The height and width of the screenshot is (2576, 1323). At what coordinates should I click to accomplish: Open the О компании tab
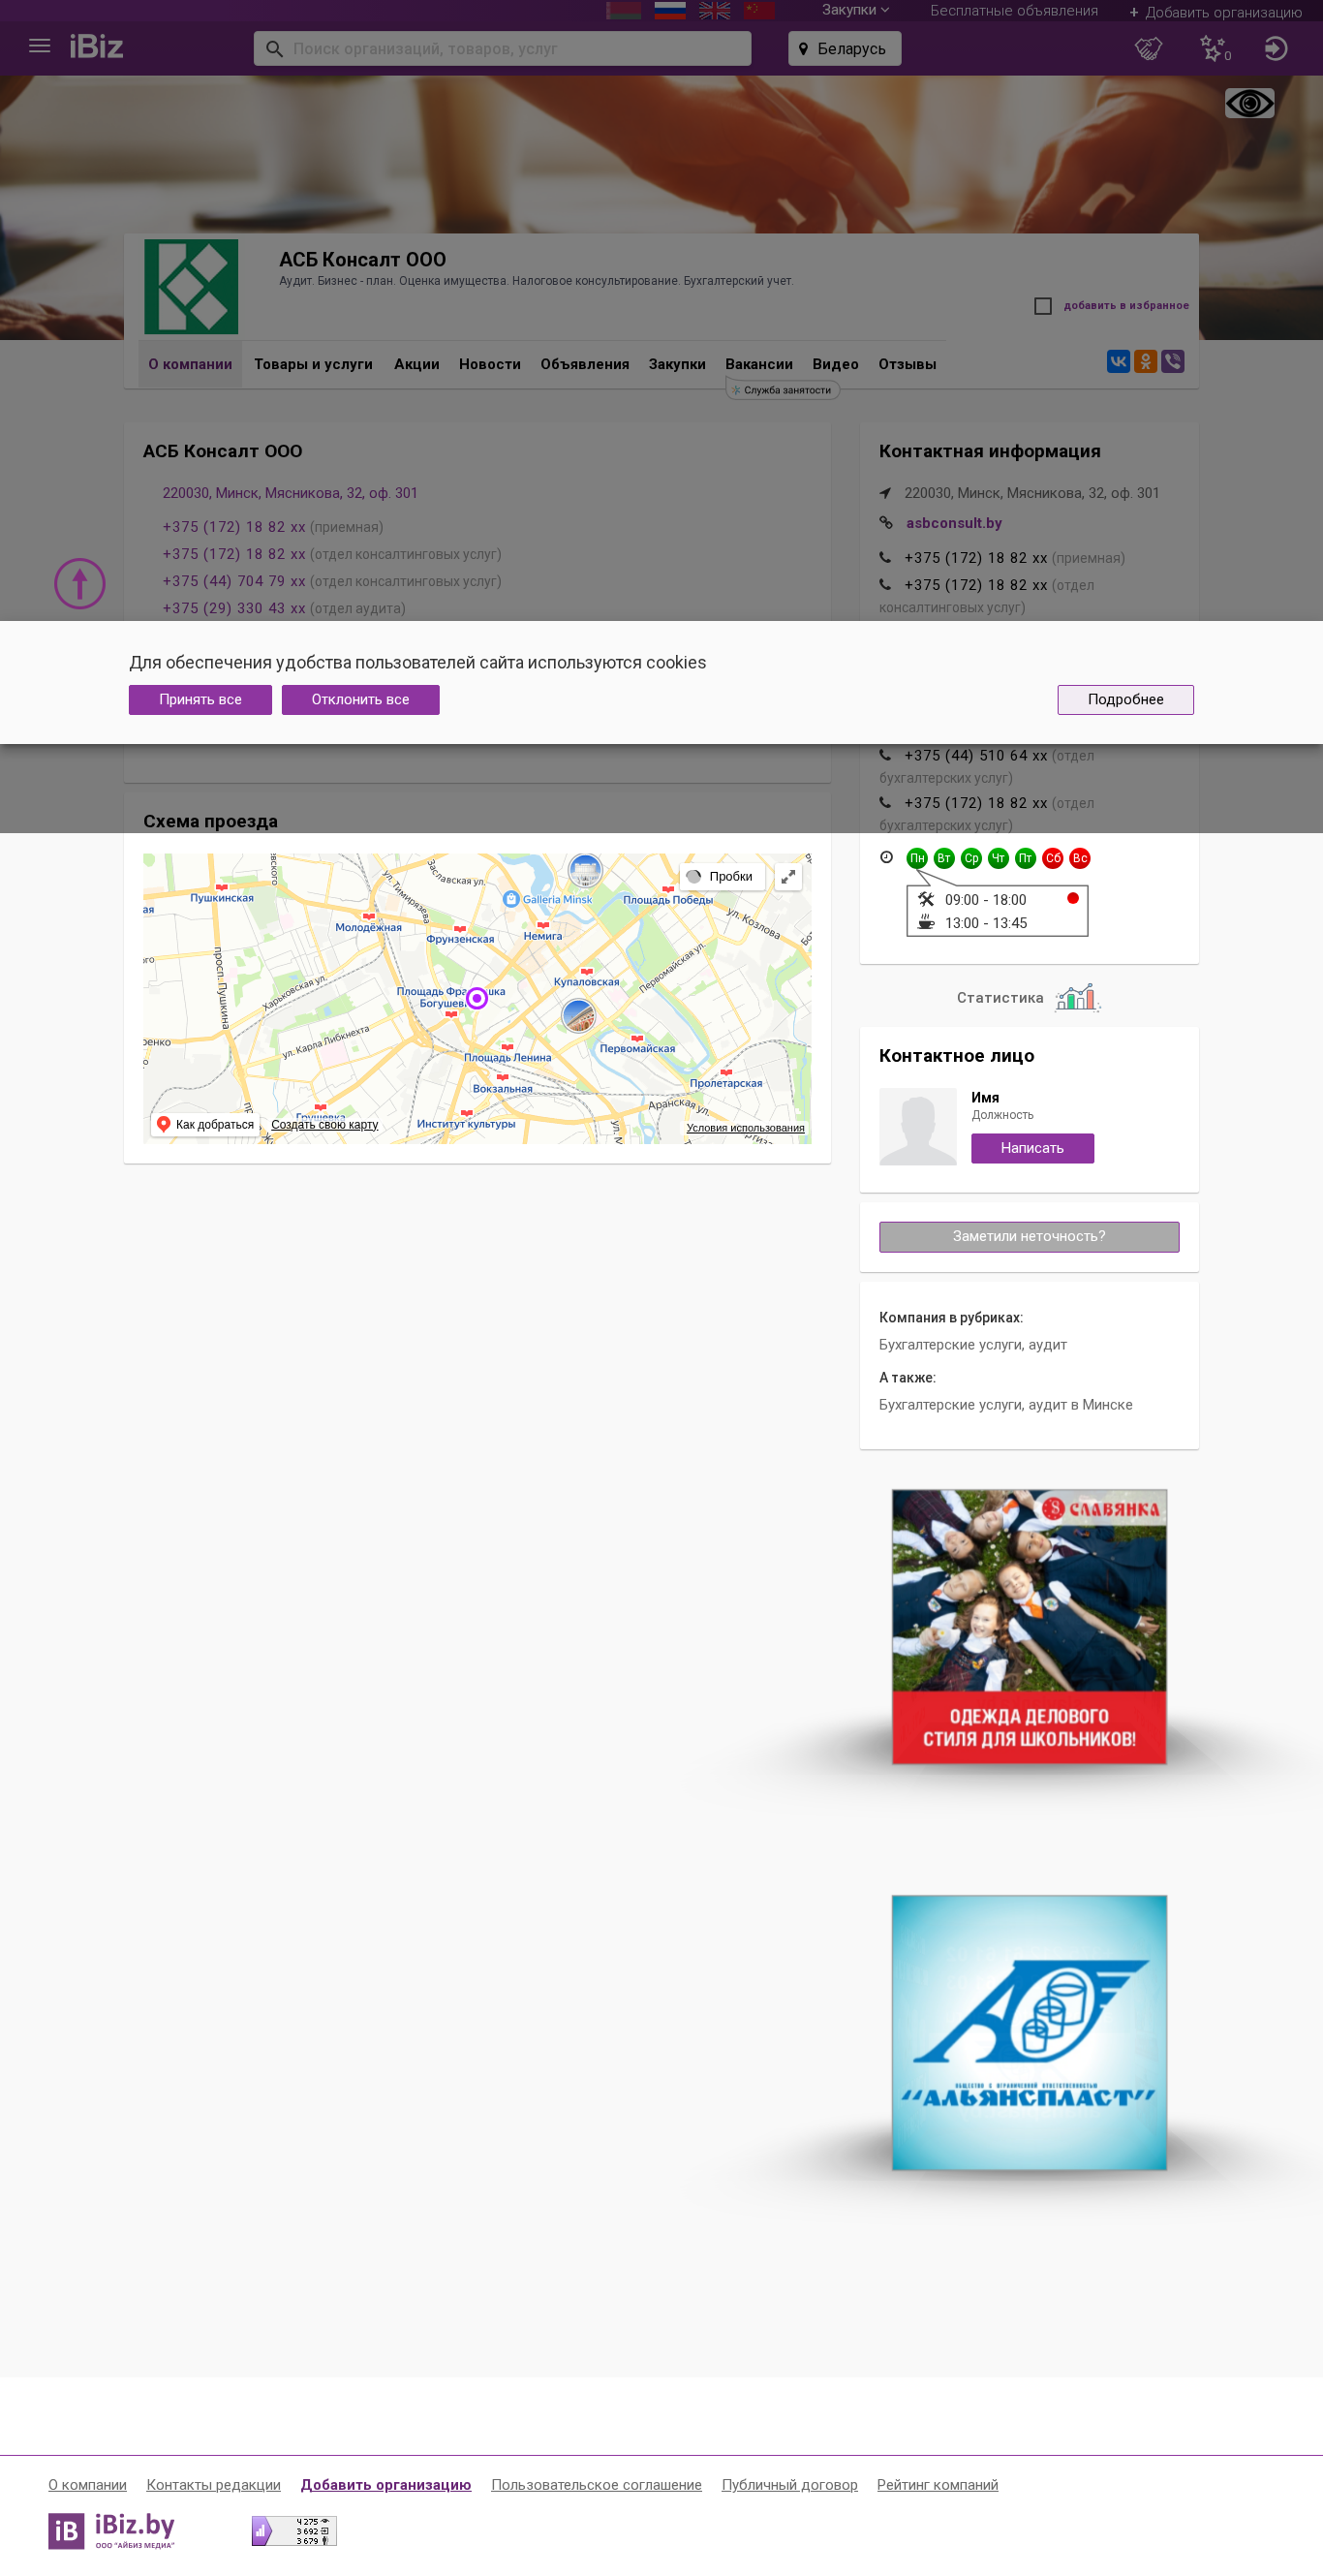190,364
